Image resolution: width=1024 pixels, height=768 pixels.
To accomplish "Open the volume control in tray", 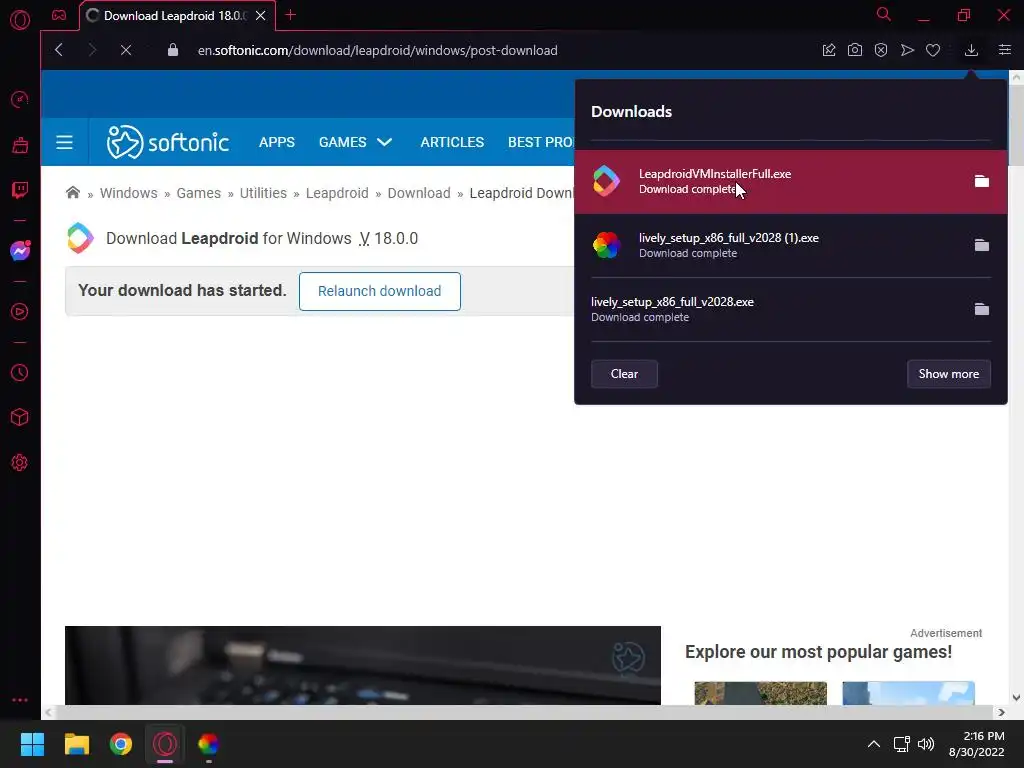I will click(926, 744).
